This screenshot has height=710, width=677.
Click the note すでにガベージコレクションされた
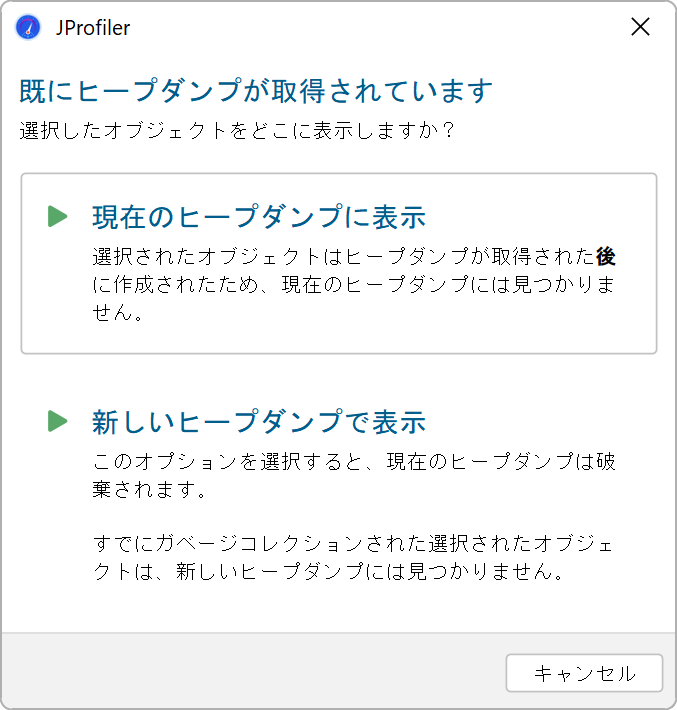[x=353, y=557]
